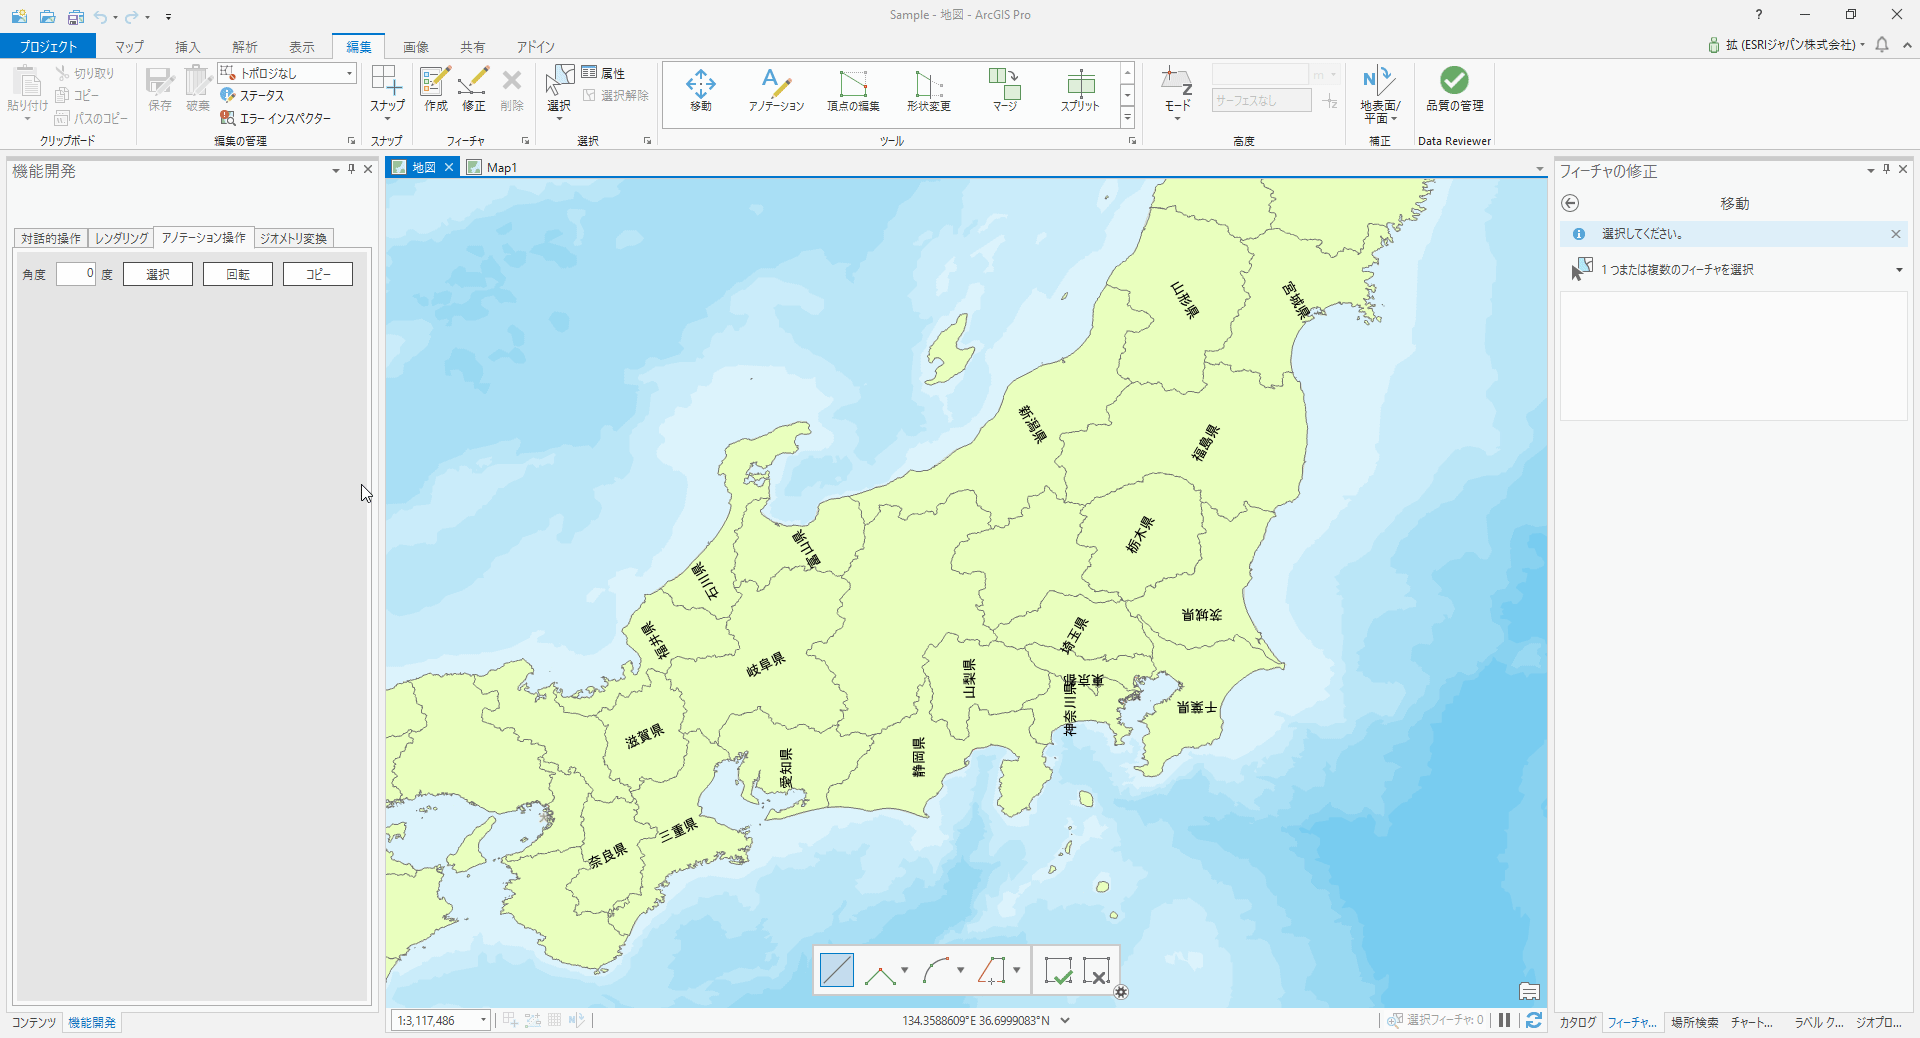This screenshot has height=1038, width=1920.
Task: Open a project from quick access toolbar
Action: [x=47, y=16]
